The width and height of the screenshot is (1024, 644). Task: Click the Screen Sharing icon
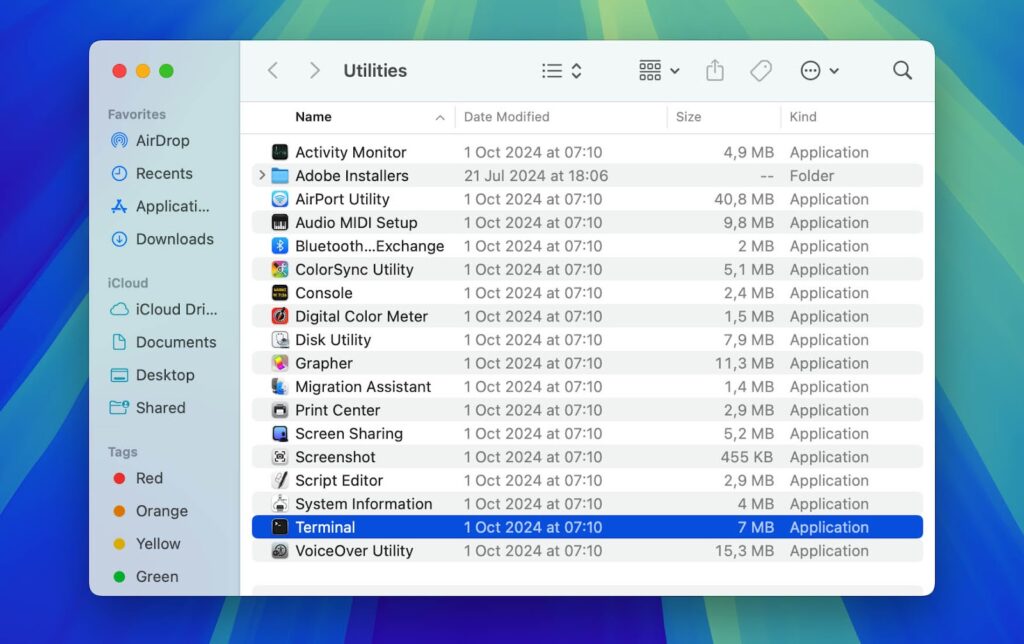pos(280,434)
